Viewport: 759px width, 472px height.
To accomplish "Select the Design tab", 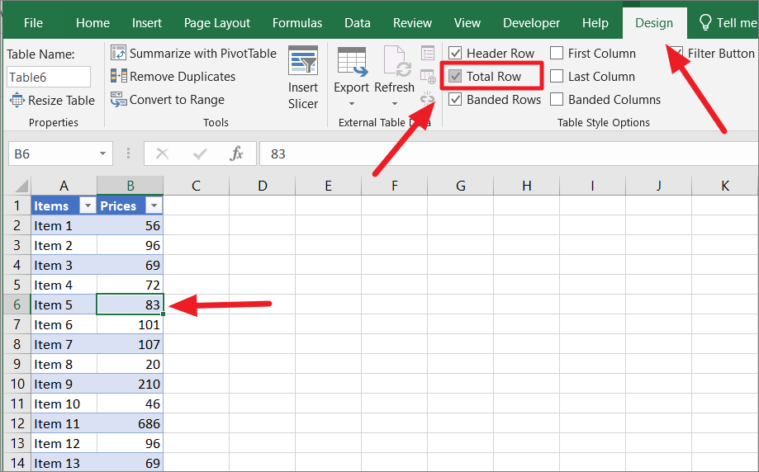I will pos(654,23).
